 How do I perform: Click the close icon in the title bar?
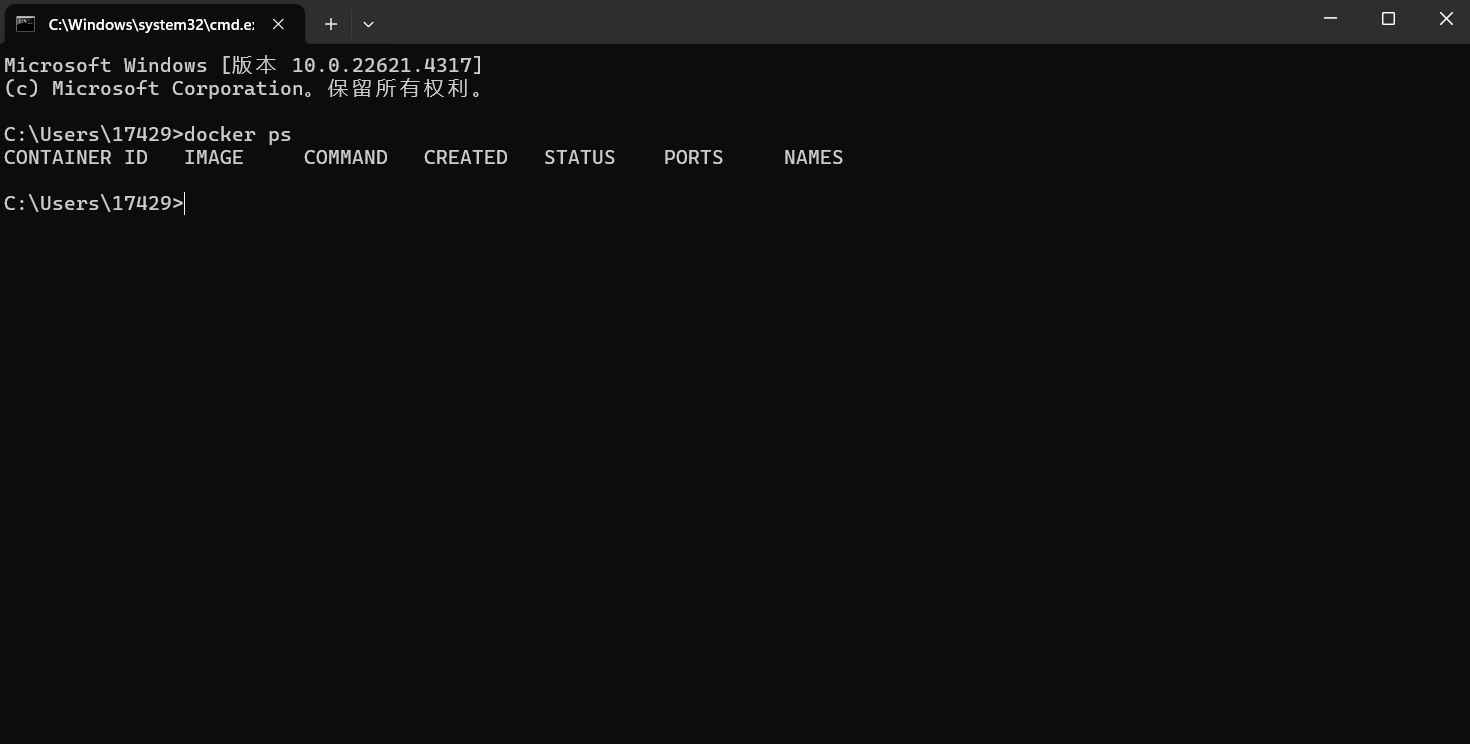point(1446,18)
